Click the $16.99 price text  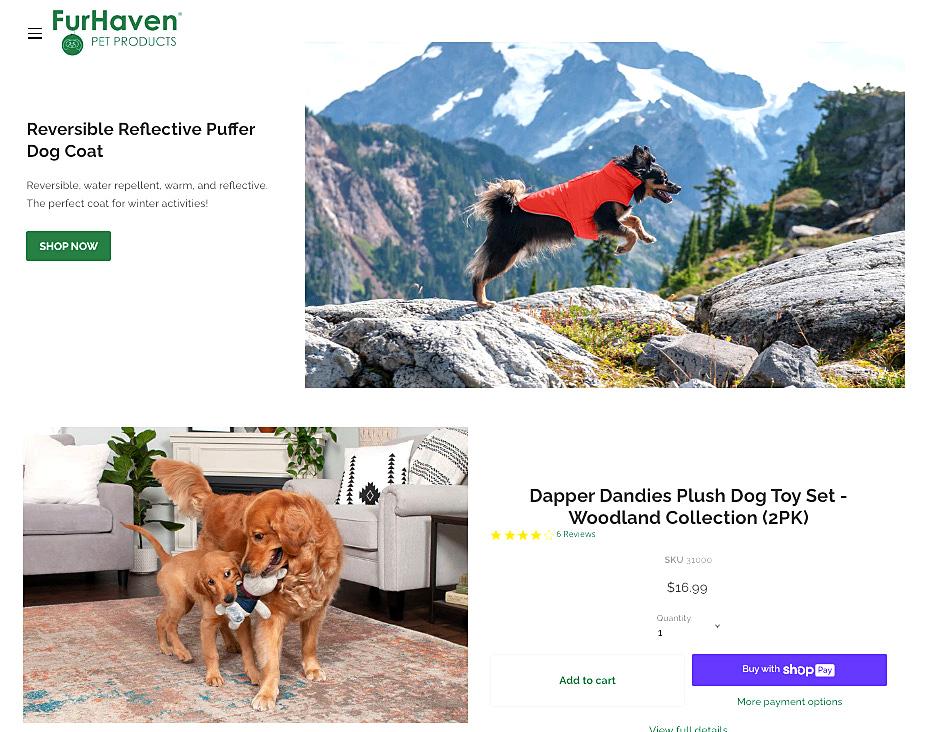(687, 587)
